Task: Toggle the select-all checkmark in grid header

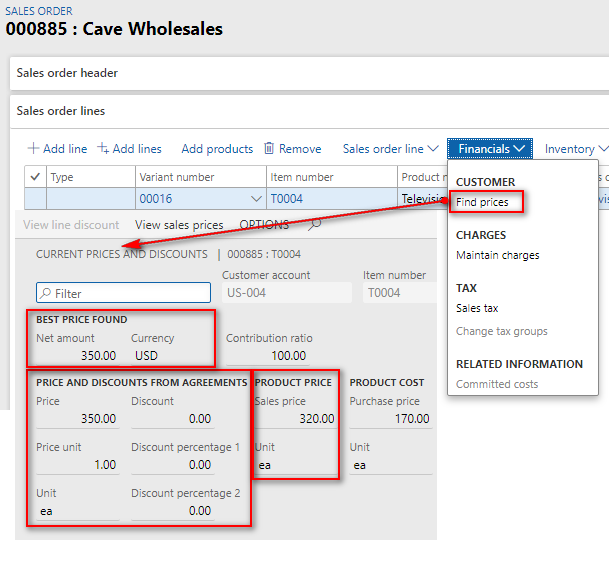Action: pos(36,177)
